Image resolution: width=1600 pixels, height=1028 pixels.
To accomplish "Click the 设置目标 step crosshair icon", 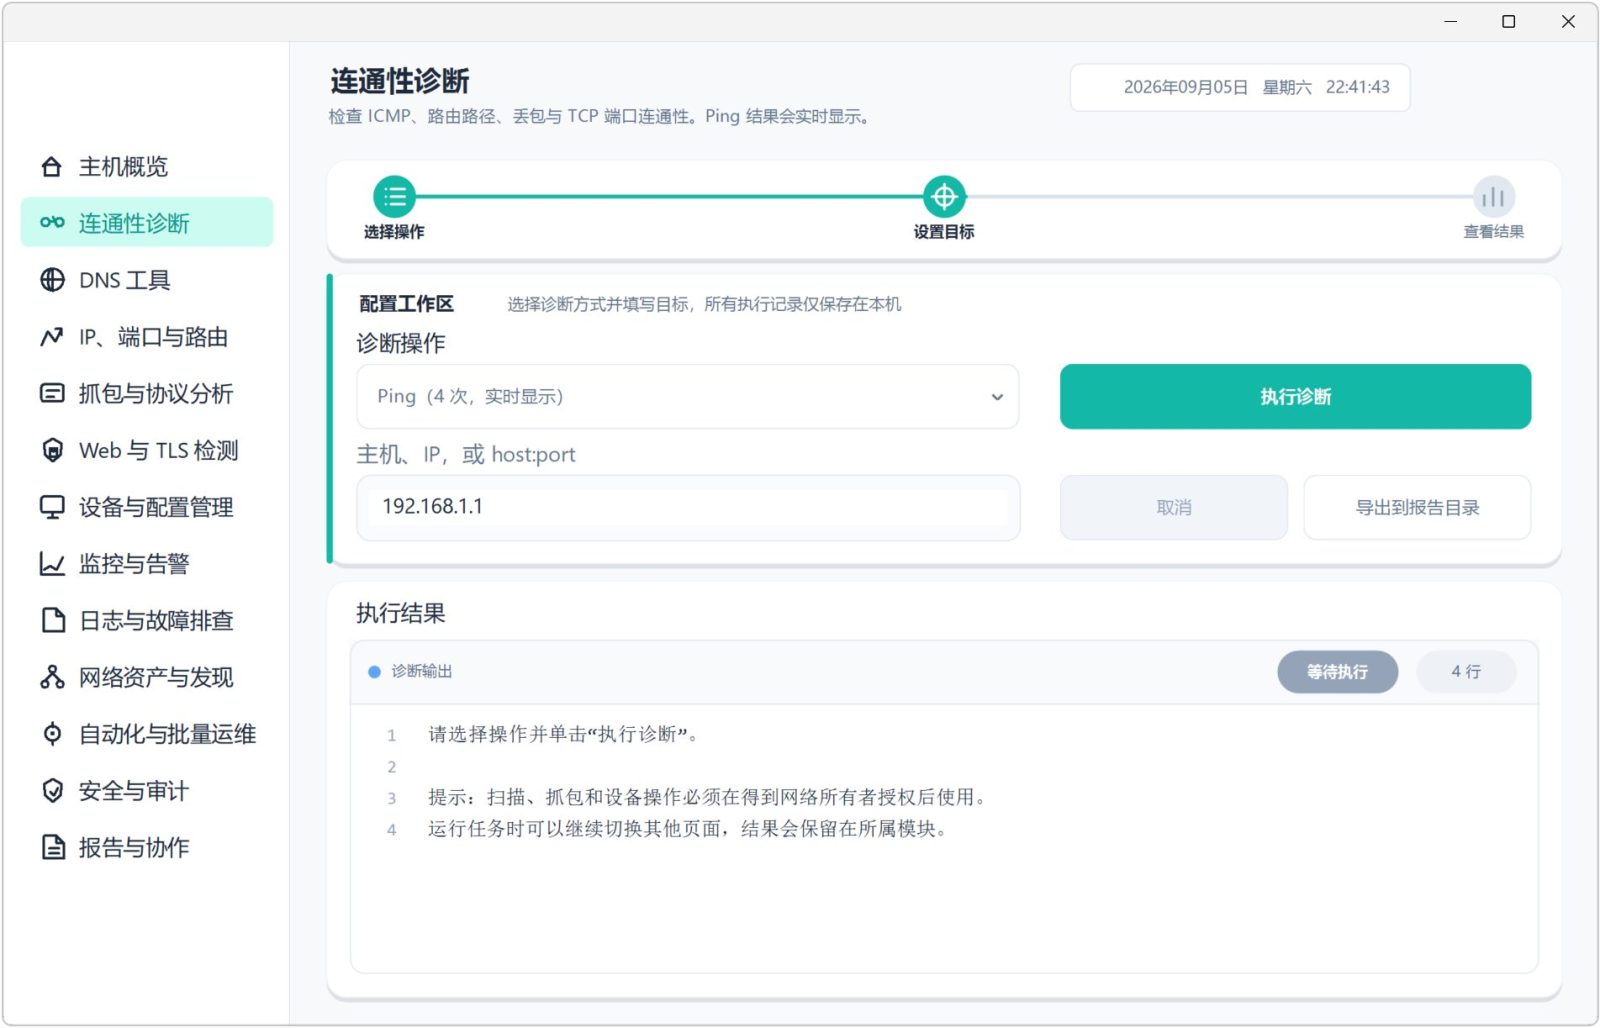I will [944, 196].
